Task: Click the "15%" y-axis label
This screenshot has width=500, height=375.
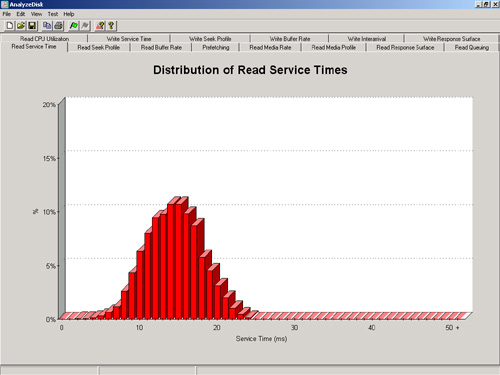Action: (49, 159)
